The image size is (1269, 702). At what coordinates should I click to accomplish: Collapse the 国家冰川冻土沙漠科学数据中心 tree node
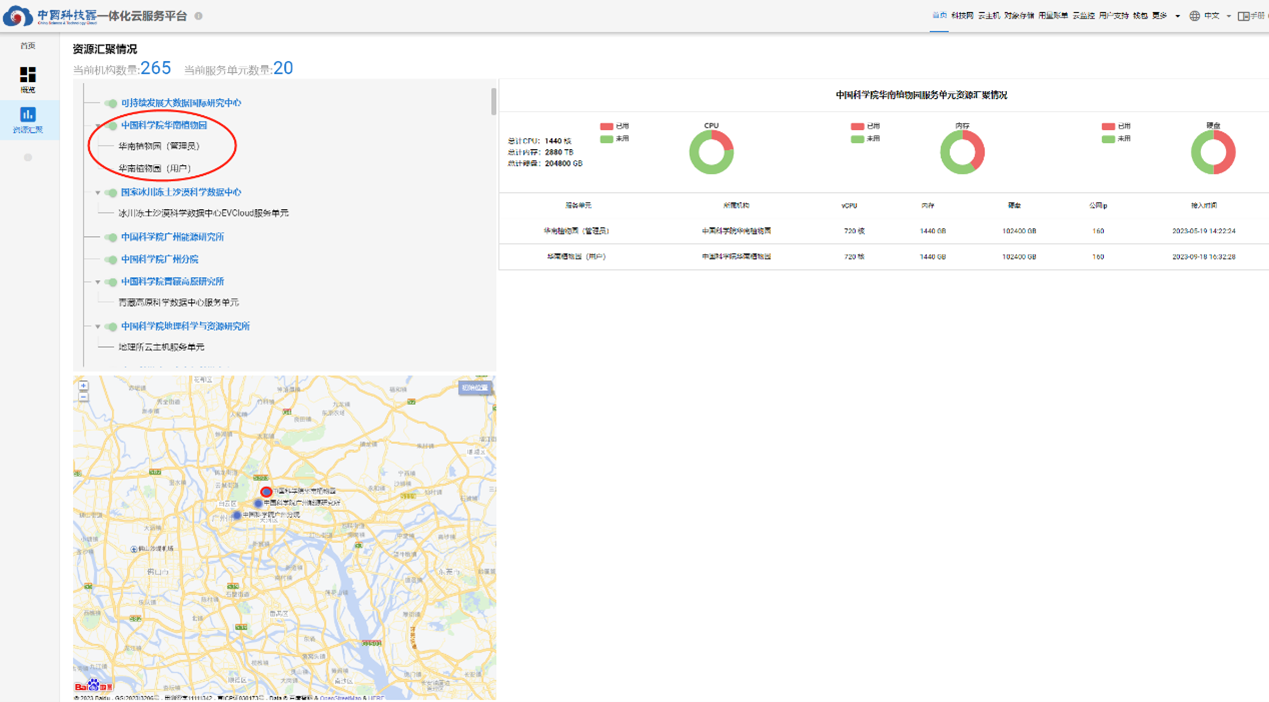(98, 192)
